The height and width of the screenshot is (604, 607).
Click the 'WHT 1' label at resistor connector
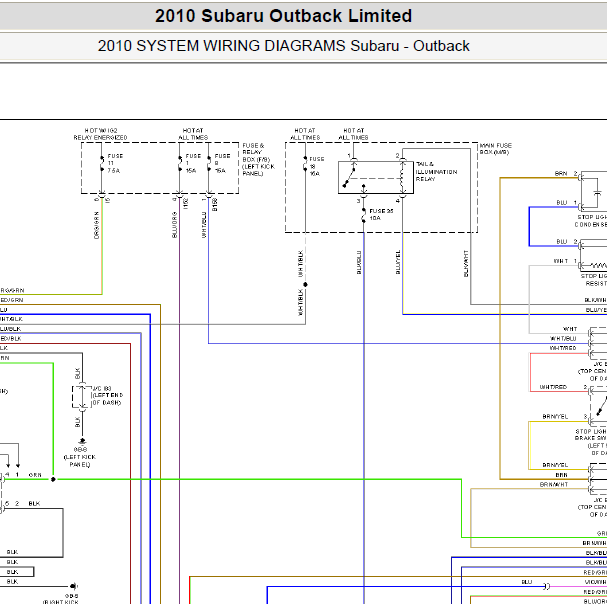tap(565, 261)
